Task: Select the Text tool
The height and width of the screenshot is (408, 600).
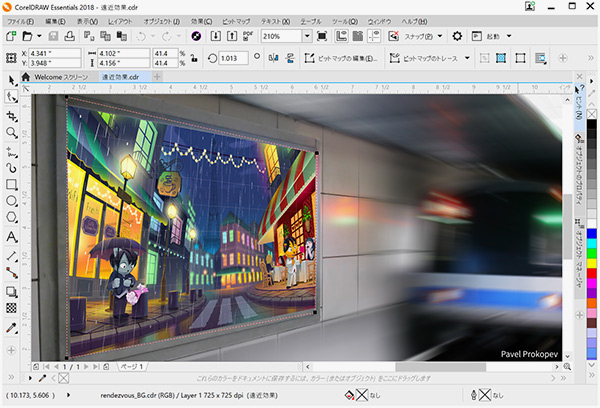Action: [x=11, y=236]
